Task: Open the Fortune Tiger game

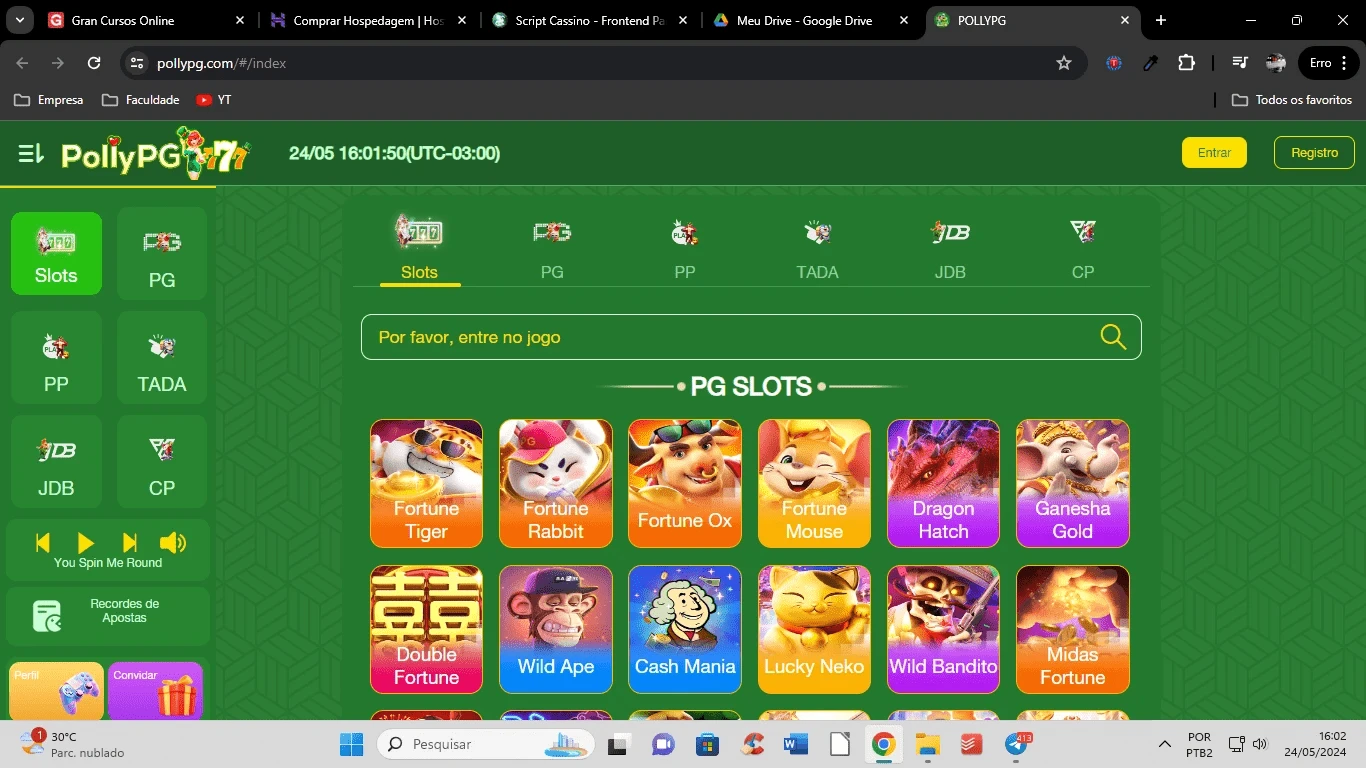Action: tap(426, 484)
